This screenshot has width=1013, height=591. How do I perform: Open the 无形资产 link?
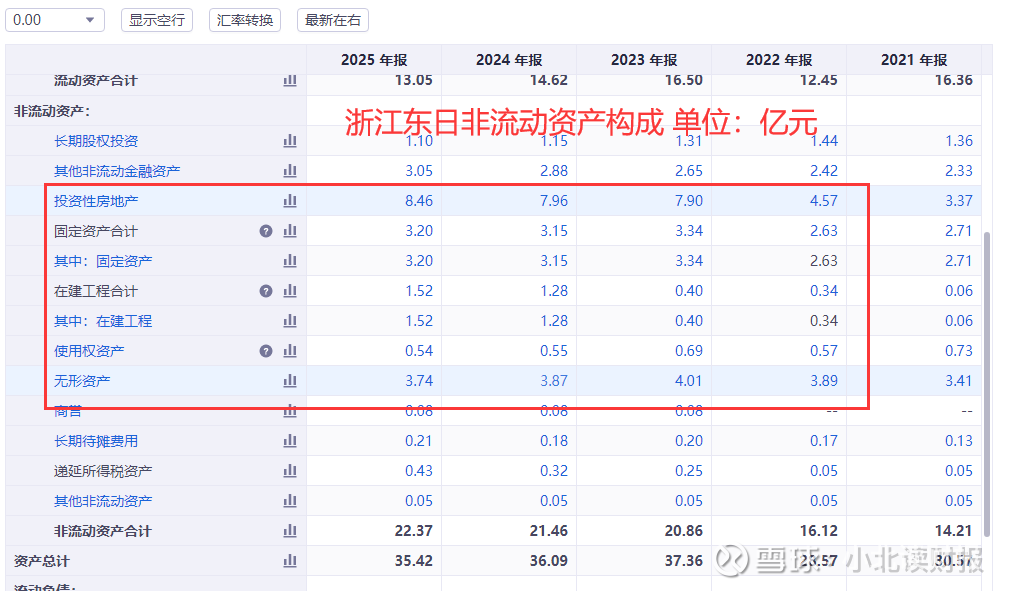[x=81, y=381]
